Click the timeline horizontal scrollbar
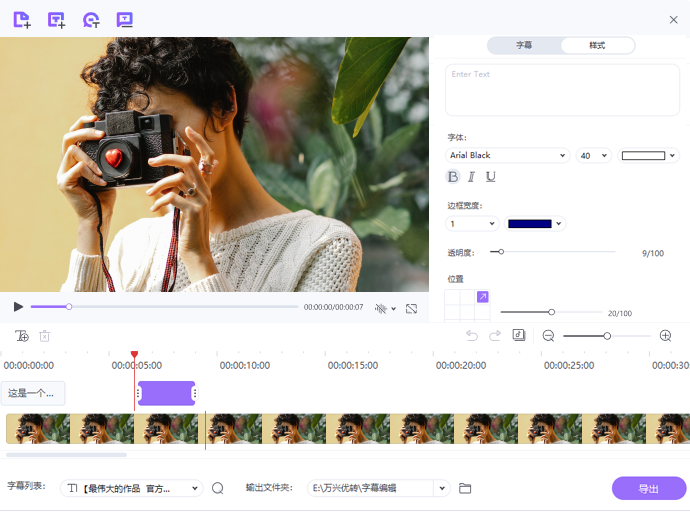Viewport: 690px width, 512px height. tap(66, 455)
